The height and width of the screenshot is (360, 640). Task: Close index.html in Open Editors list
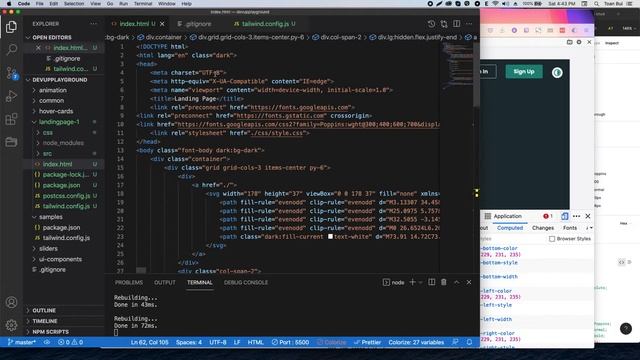point(38,48)
